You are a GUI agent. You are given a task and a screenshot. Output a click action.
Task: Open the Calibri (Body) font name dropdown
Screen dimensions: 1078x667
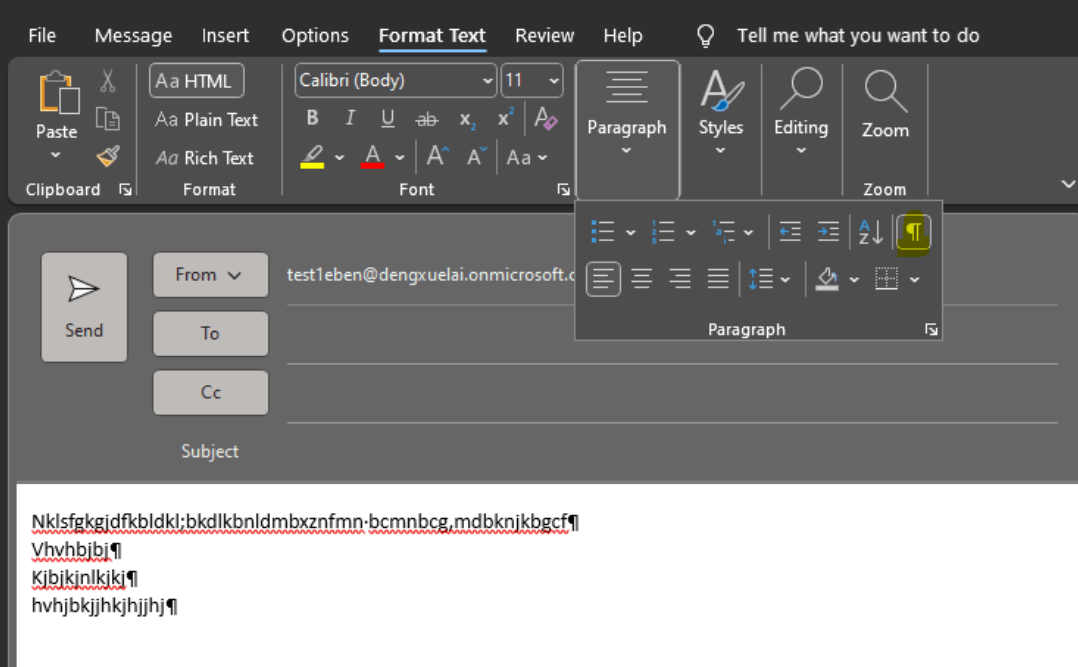point(487,81)
